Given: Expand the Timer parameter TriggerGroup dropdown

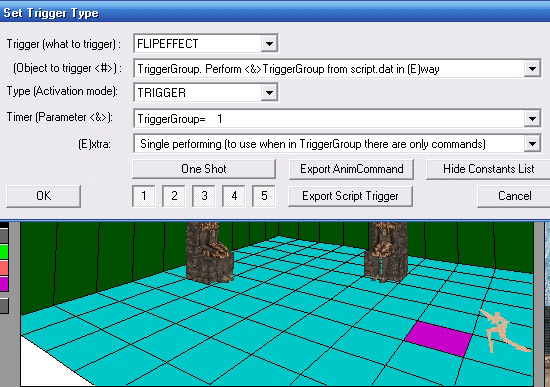Looking at the screenshot, I should [532, 119].
